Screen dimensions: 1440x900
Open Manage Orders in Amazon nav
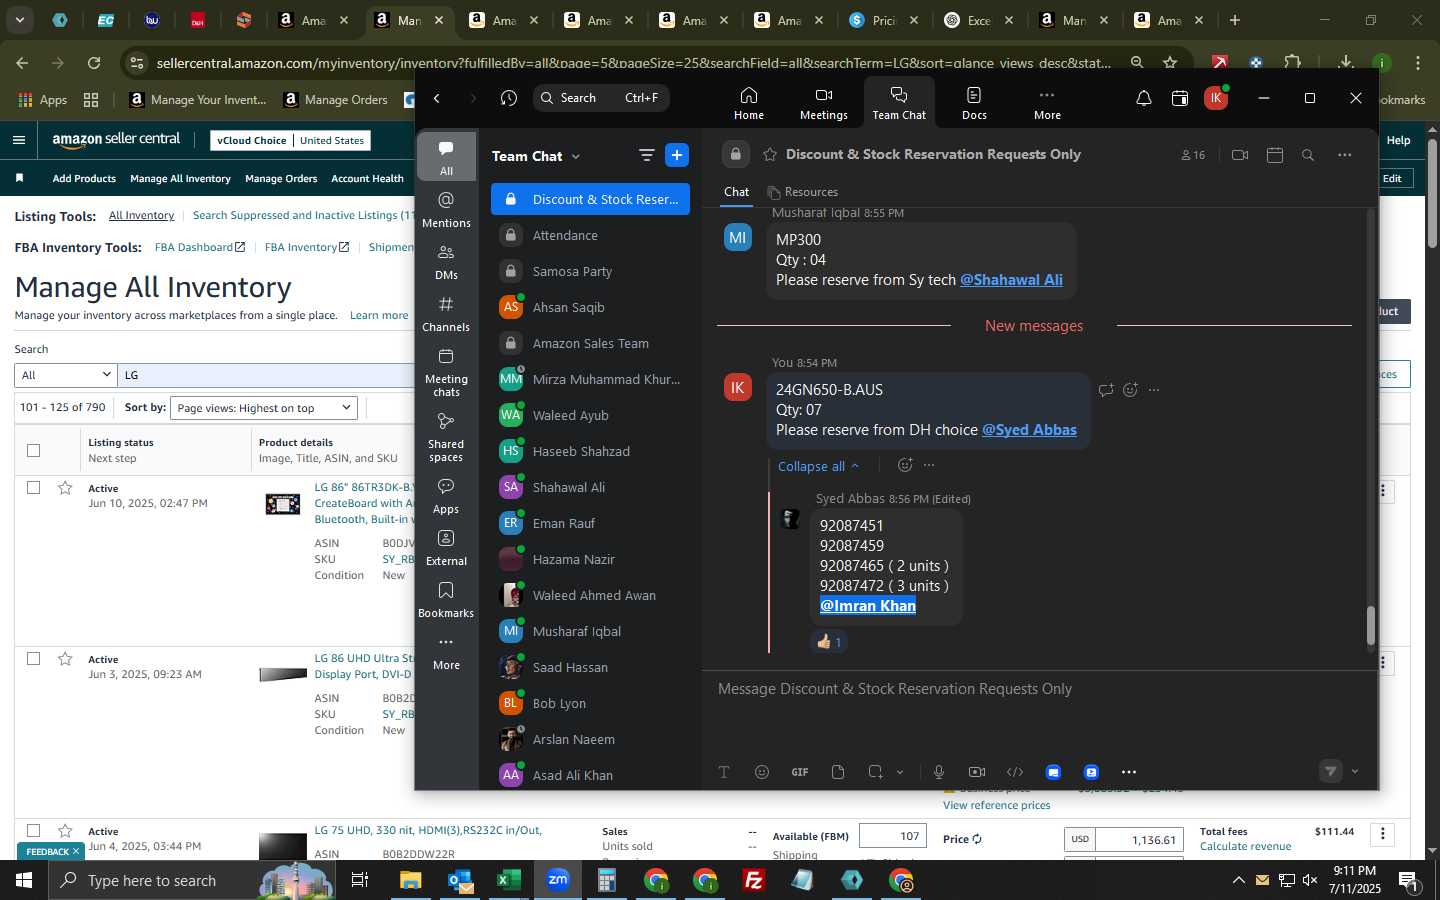280,178
